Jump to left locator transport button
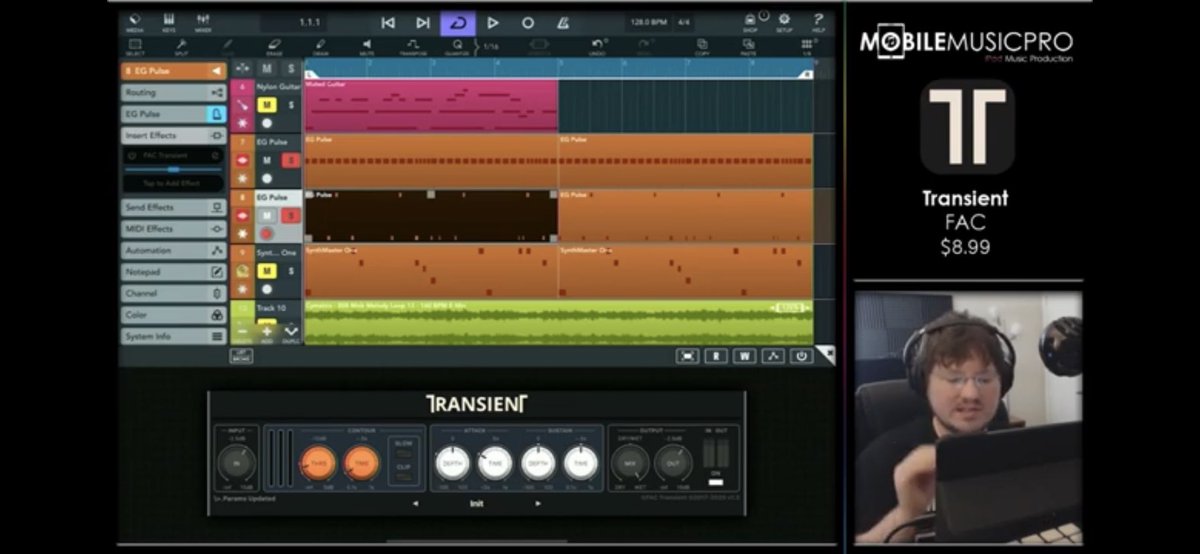The image size is (1200, 554). pyautogui.click(x=388, y=22)
